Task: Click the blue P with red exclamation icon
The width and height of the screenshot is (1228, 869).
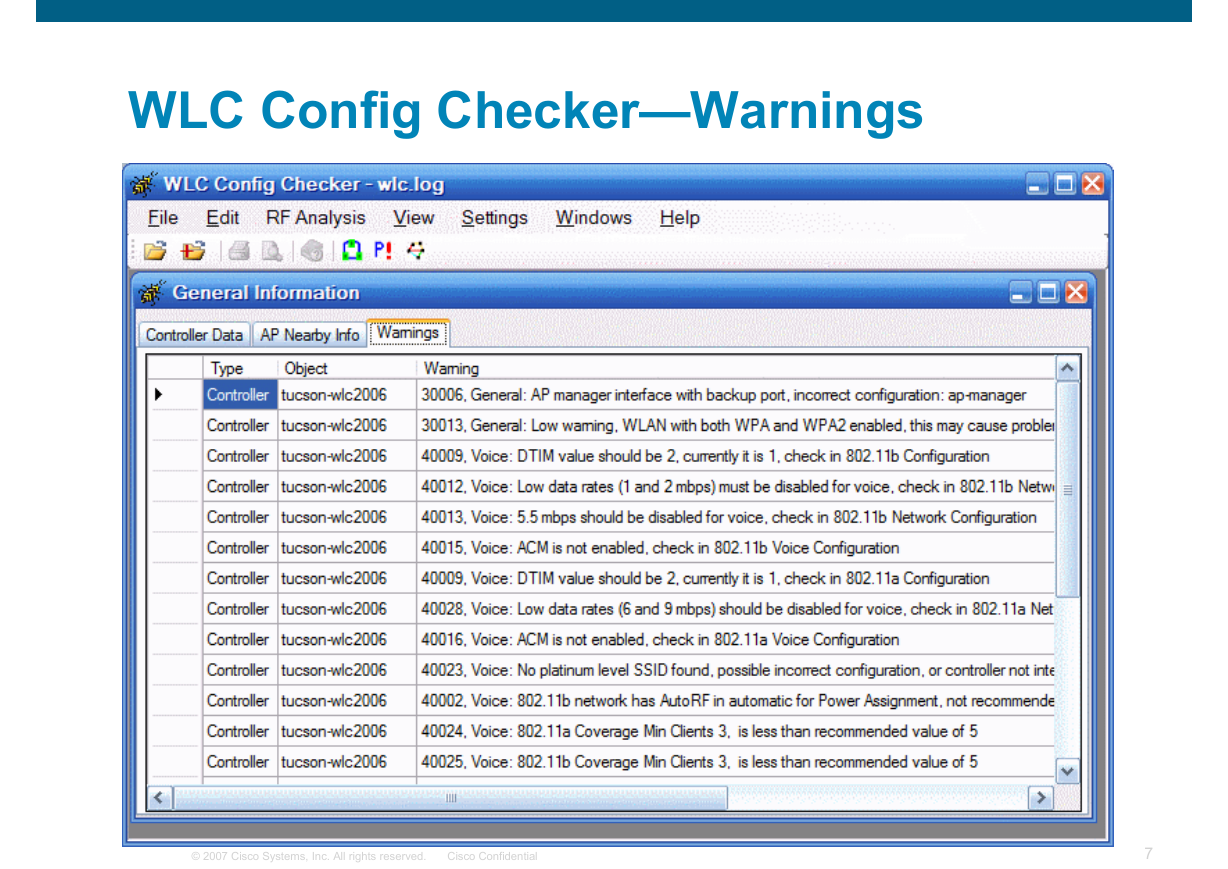Action: [383, 251]
